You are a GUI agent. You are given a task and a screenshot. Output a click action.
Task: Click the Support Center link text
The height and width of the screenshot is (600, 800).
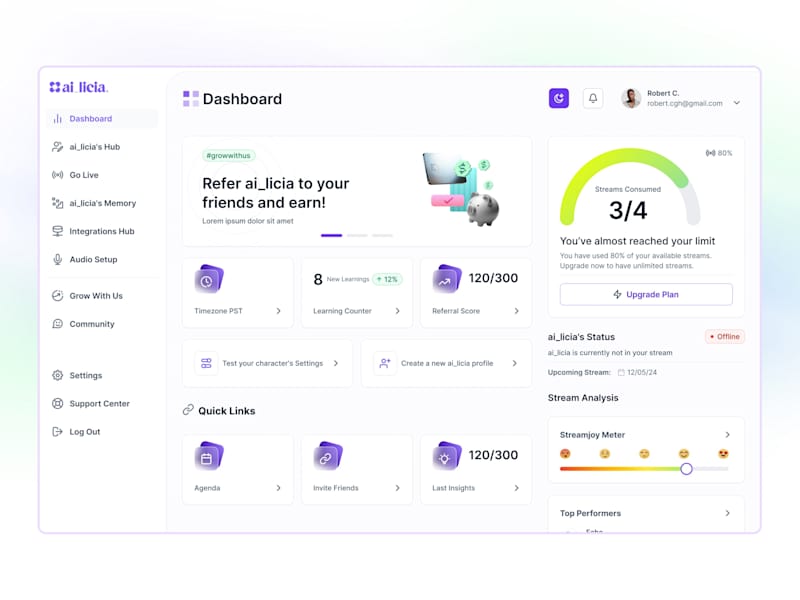(99, 404)
